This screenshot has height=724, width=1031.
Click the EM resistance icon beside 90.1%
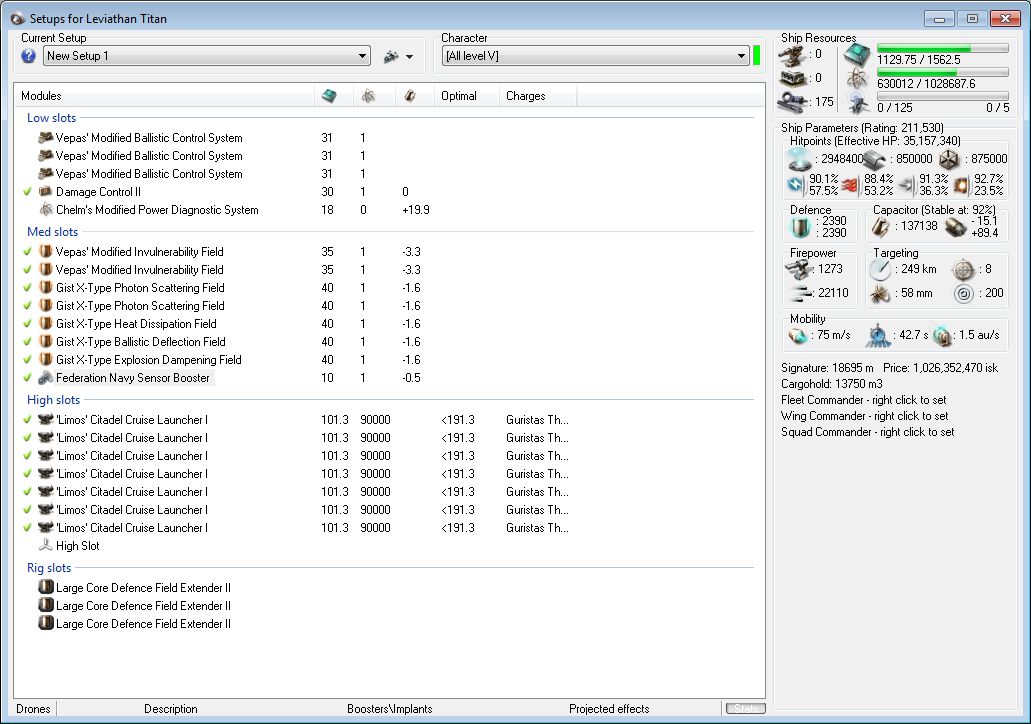pyautogui.click(x=796, y=185)
